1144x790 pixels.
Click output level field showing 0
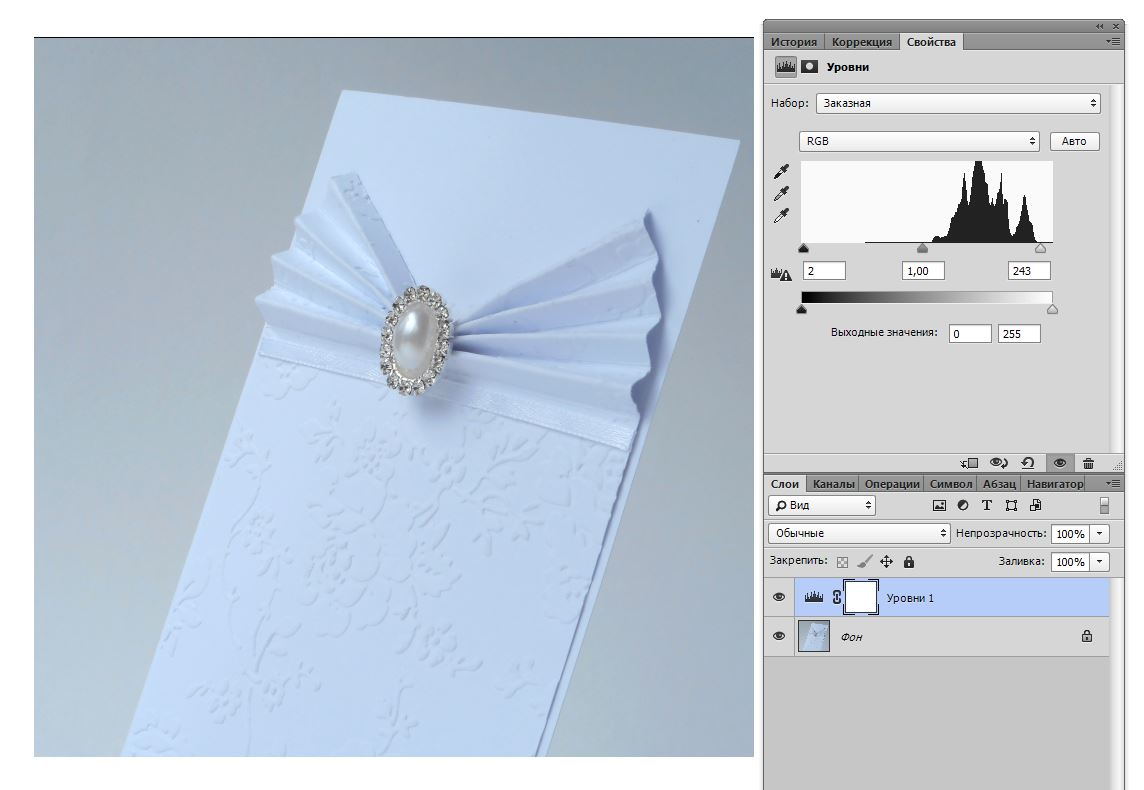[x=970, y=333]
